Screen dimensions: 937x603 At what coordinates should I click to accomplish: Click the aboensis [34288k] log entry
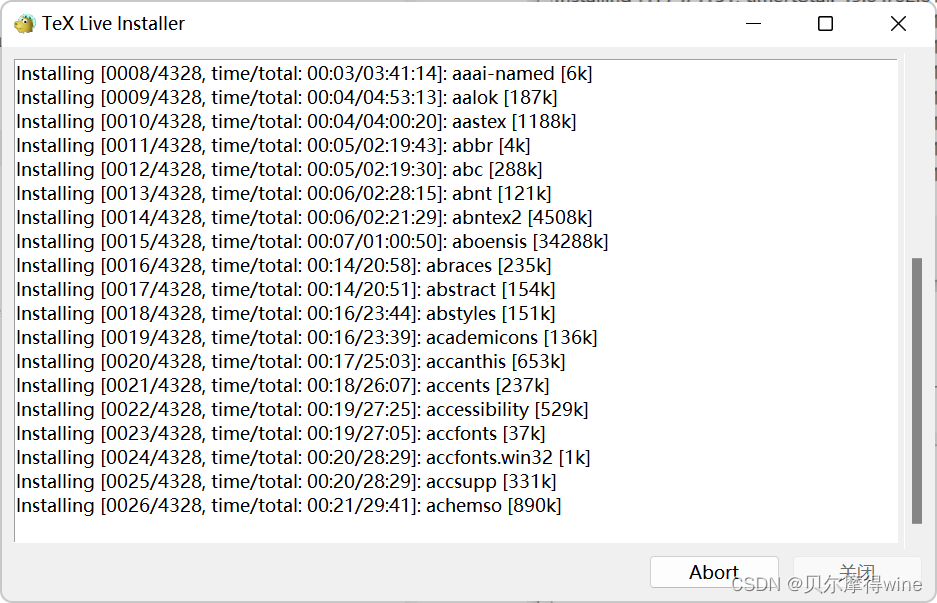pos(312,242)
